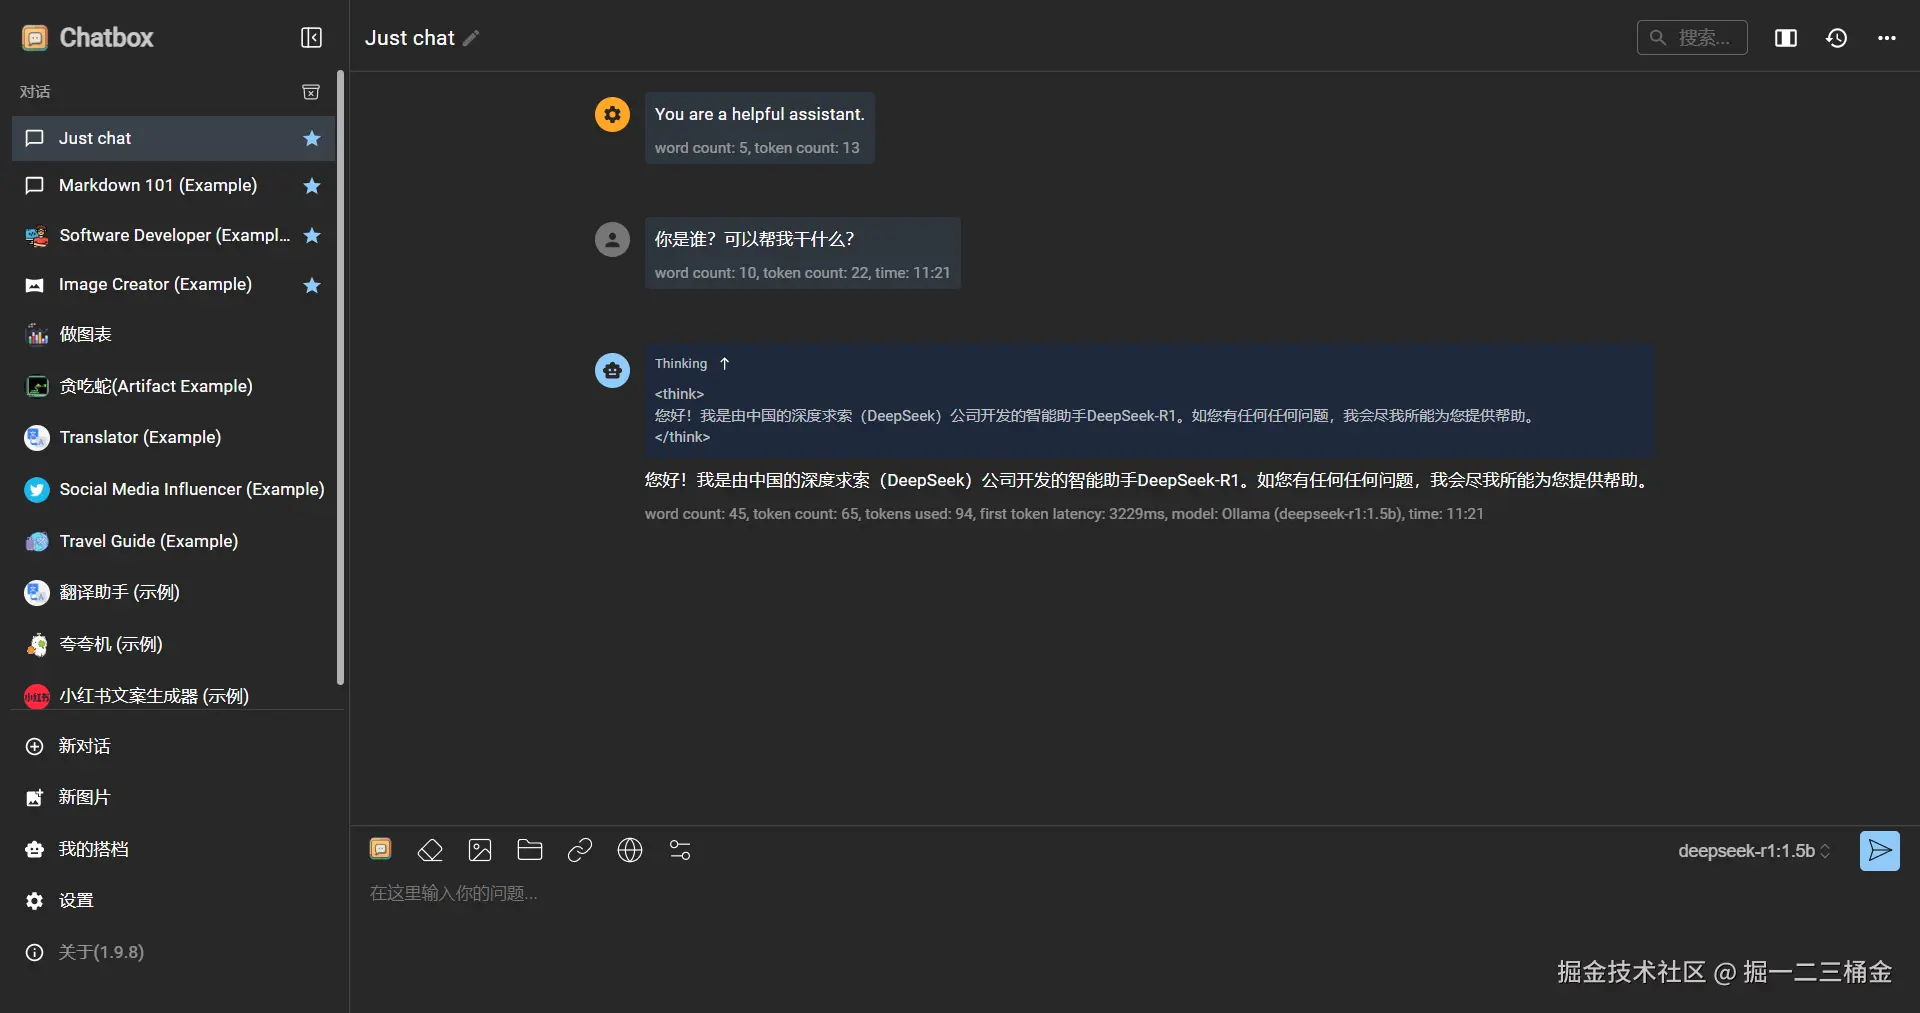Attach a link using the chain icon
Image resolution: width=1920 pixels, height=1013 pixels.
(580, 850)
